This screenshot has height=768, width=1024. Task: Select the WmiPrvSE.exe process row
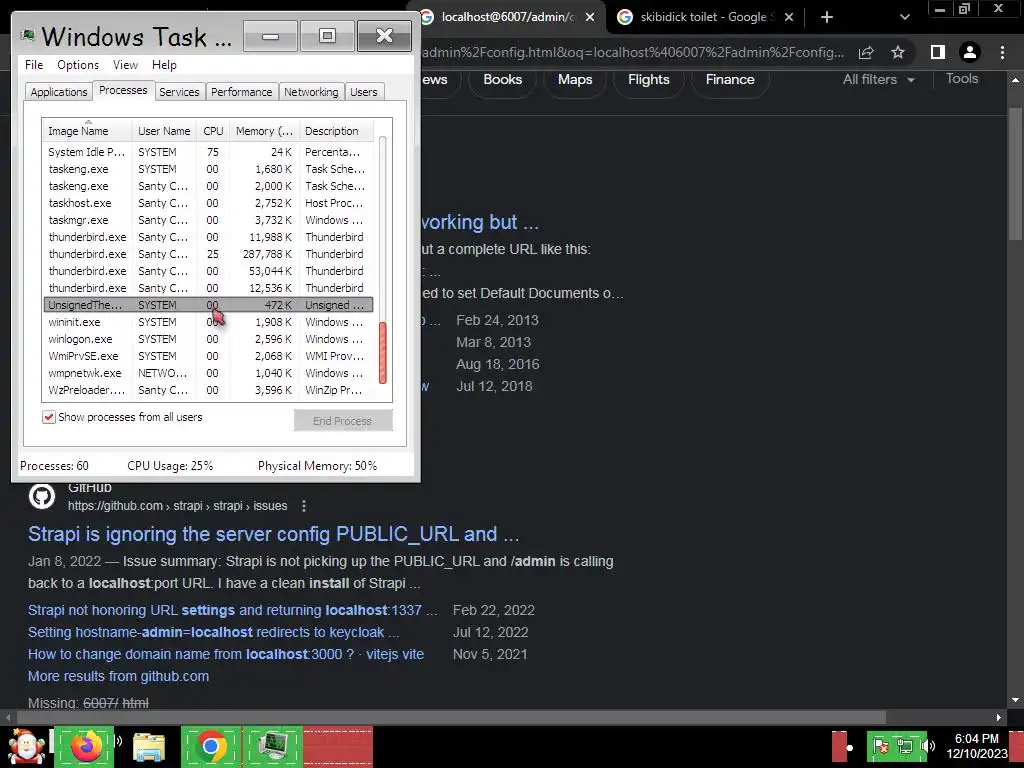[x=208, y=356]
